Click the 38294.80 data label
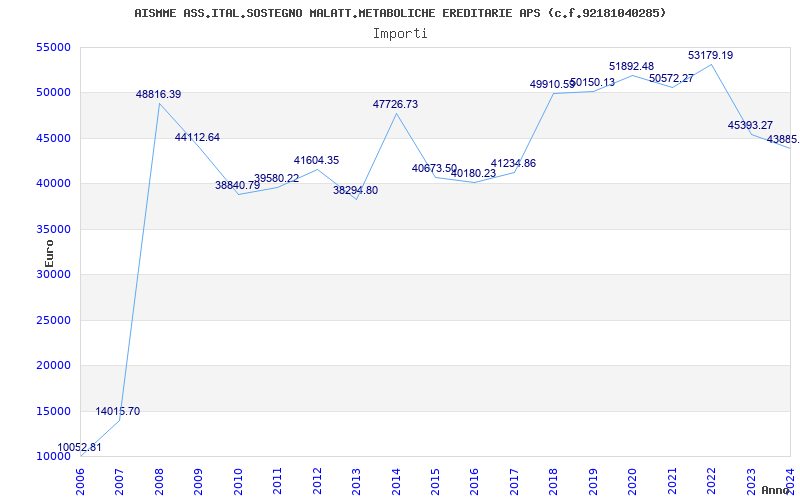The width and height of the screenshot is (800, 500). (x=356, y=190)
